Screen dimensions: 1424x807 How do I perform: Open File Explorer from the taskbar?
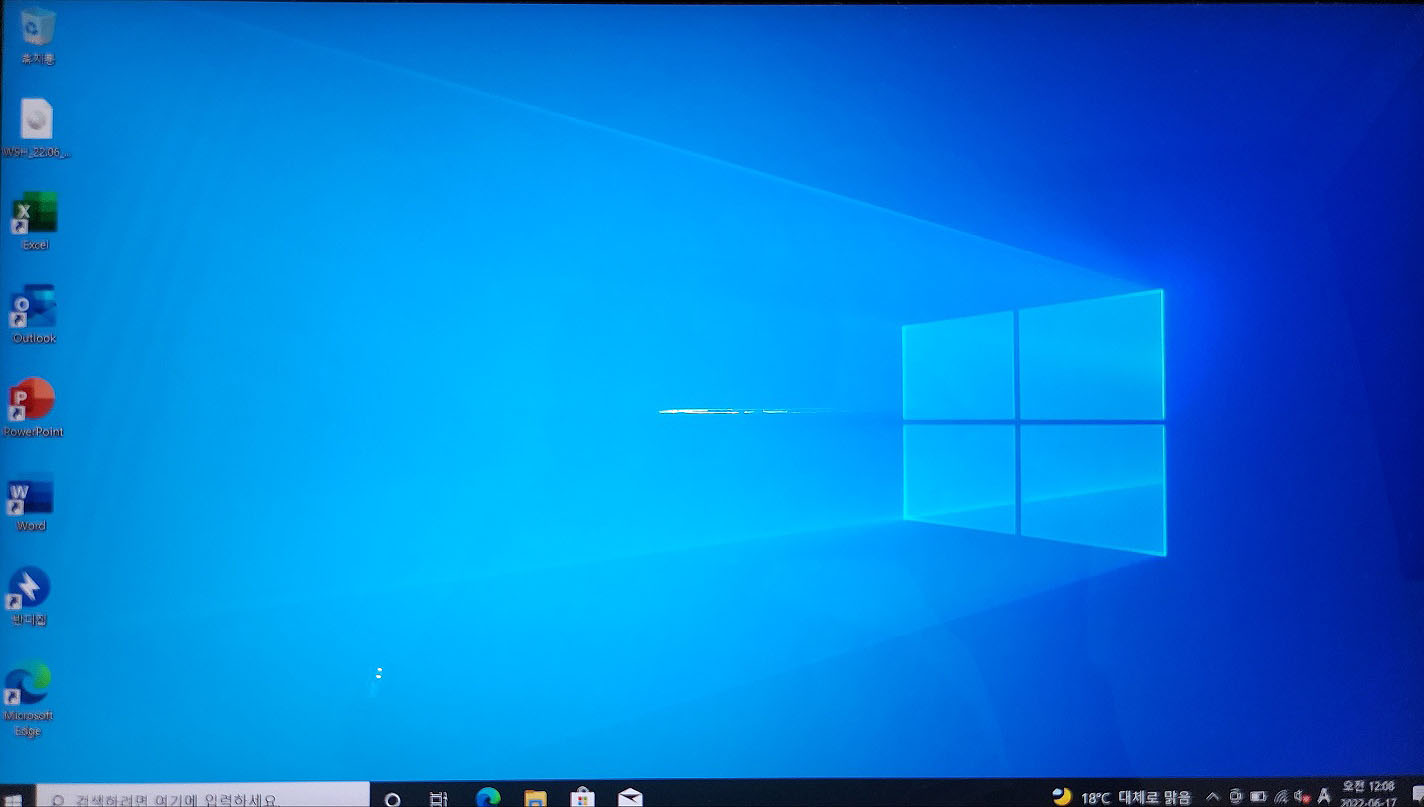pyautogui.click(x=536, y=798)
